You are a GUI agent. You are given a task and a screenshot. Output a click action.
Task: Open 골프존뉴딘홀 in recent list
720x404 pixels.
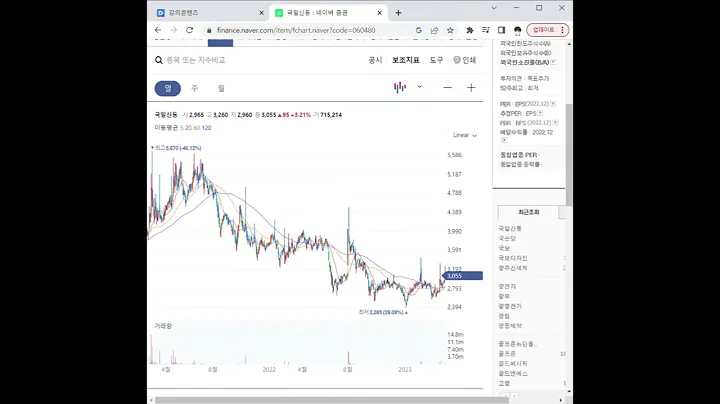[x=518, y=344]
